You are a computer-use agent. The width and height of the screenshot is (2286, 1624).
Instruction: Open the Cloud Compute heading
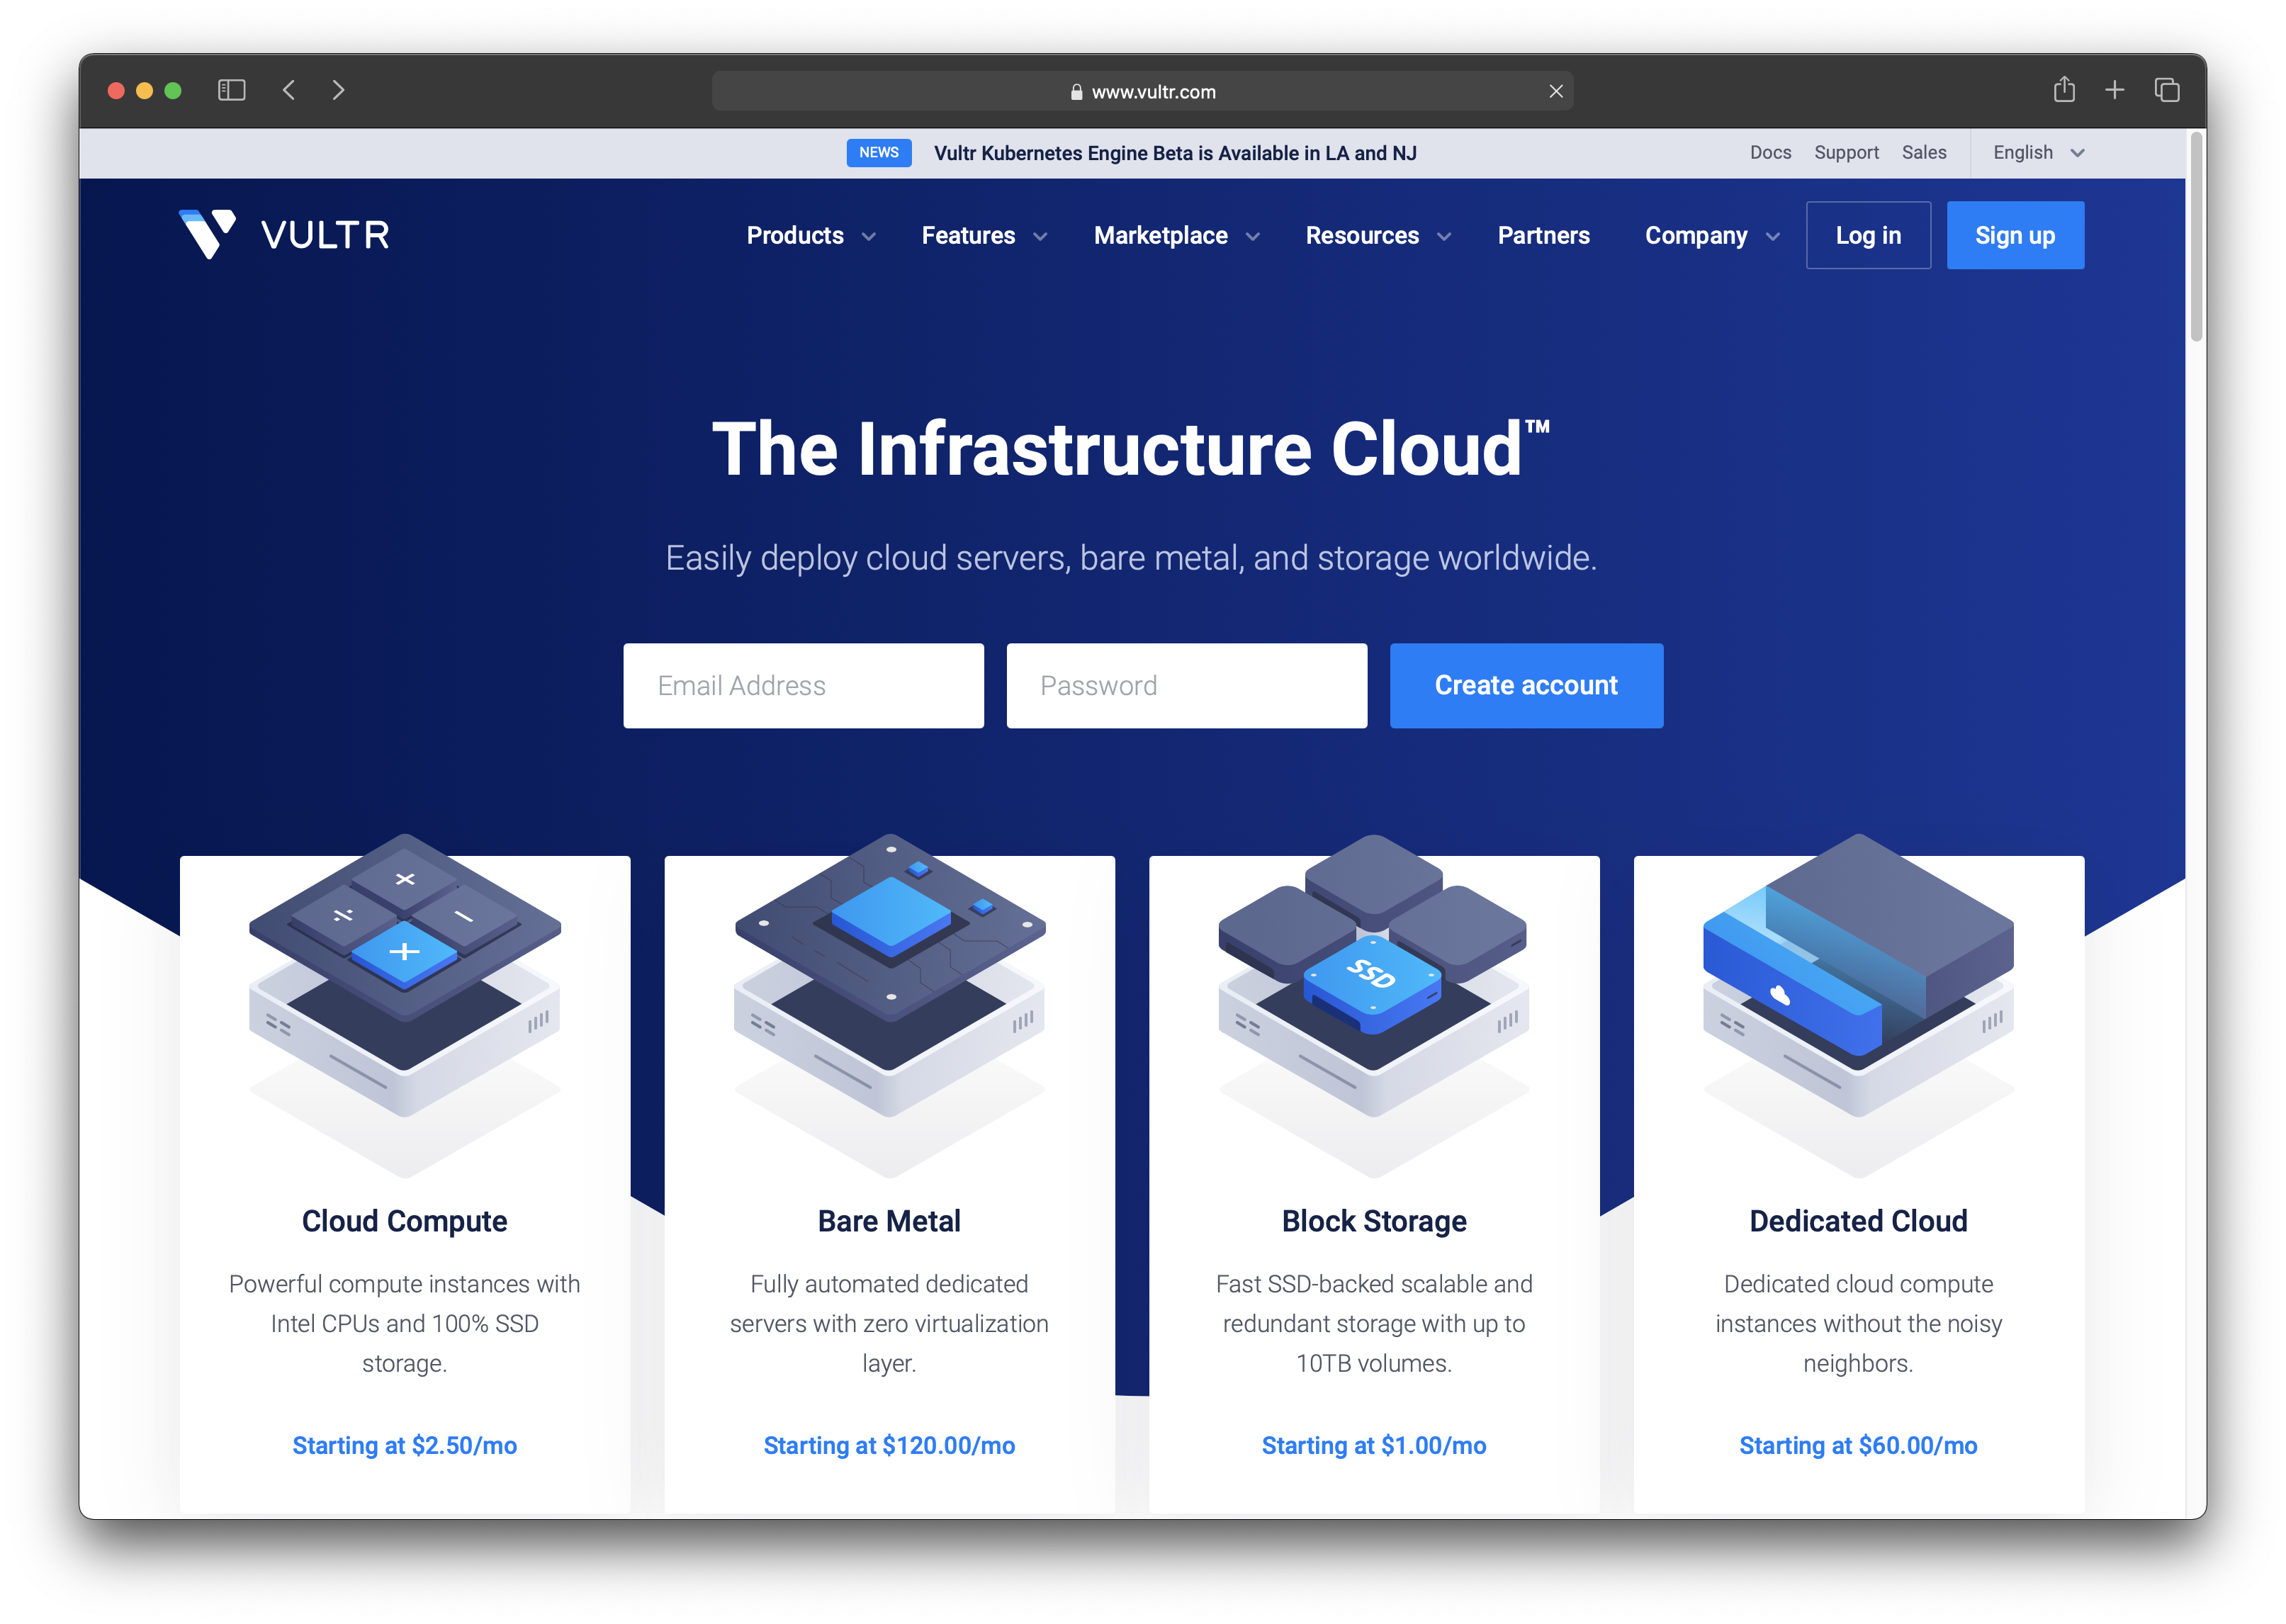(404, 1221)
